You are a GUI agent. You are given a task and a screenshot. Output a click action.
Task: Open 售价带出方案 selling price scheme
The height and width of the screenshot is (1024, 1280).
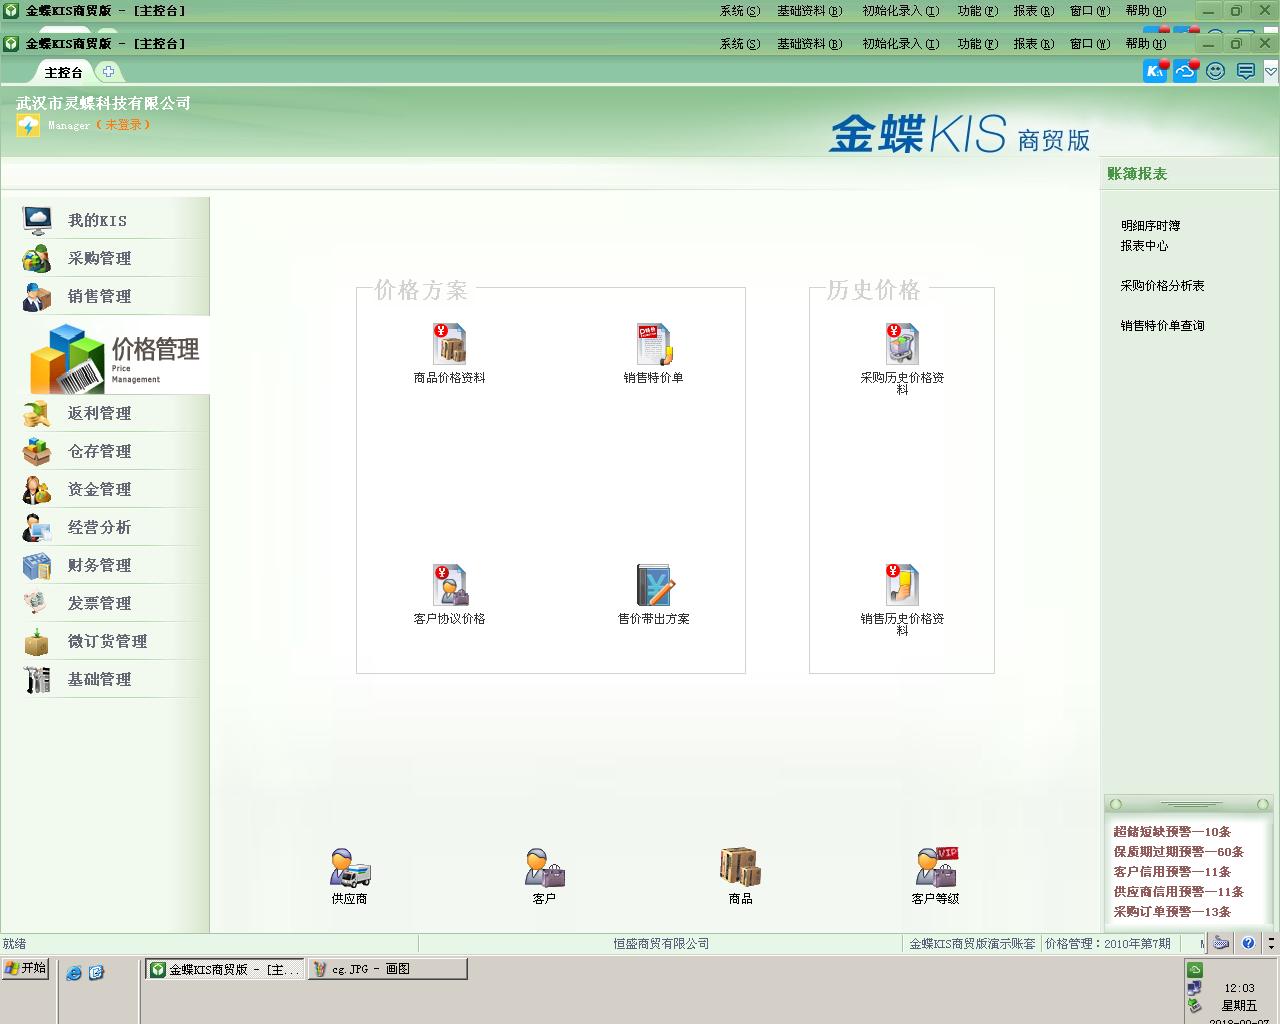653,594
